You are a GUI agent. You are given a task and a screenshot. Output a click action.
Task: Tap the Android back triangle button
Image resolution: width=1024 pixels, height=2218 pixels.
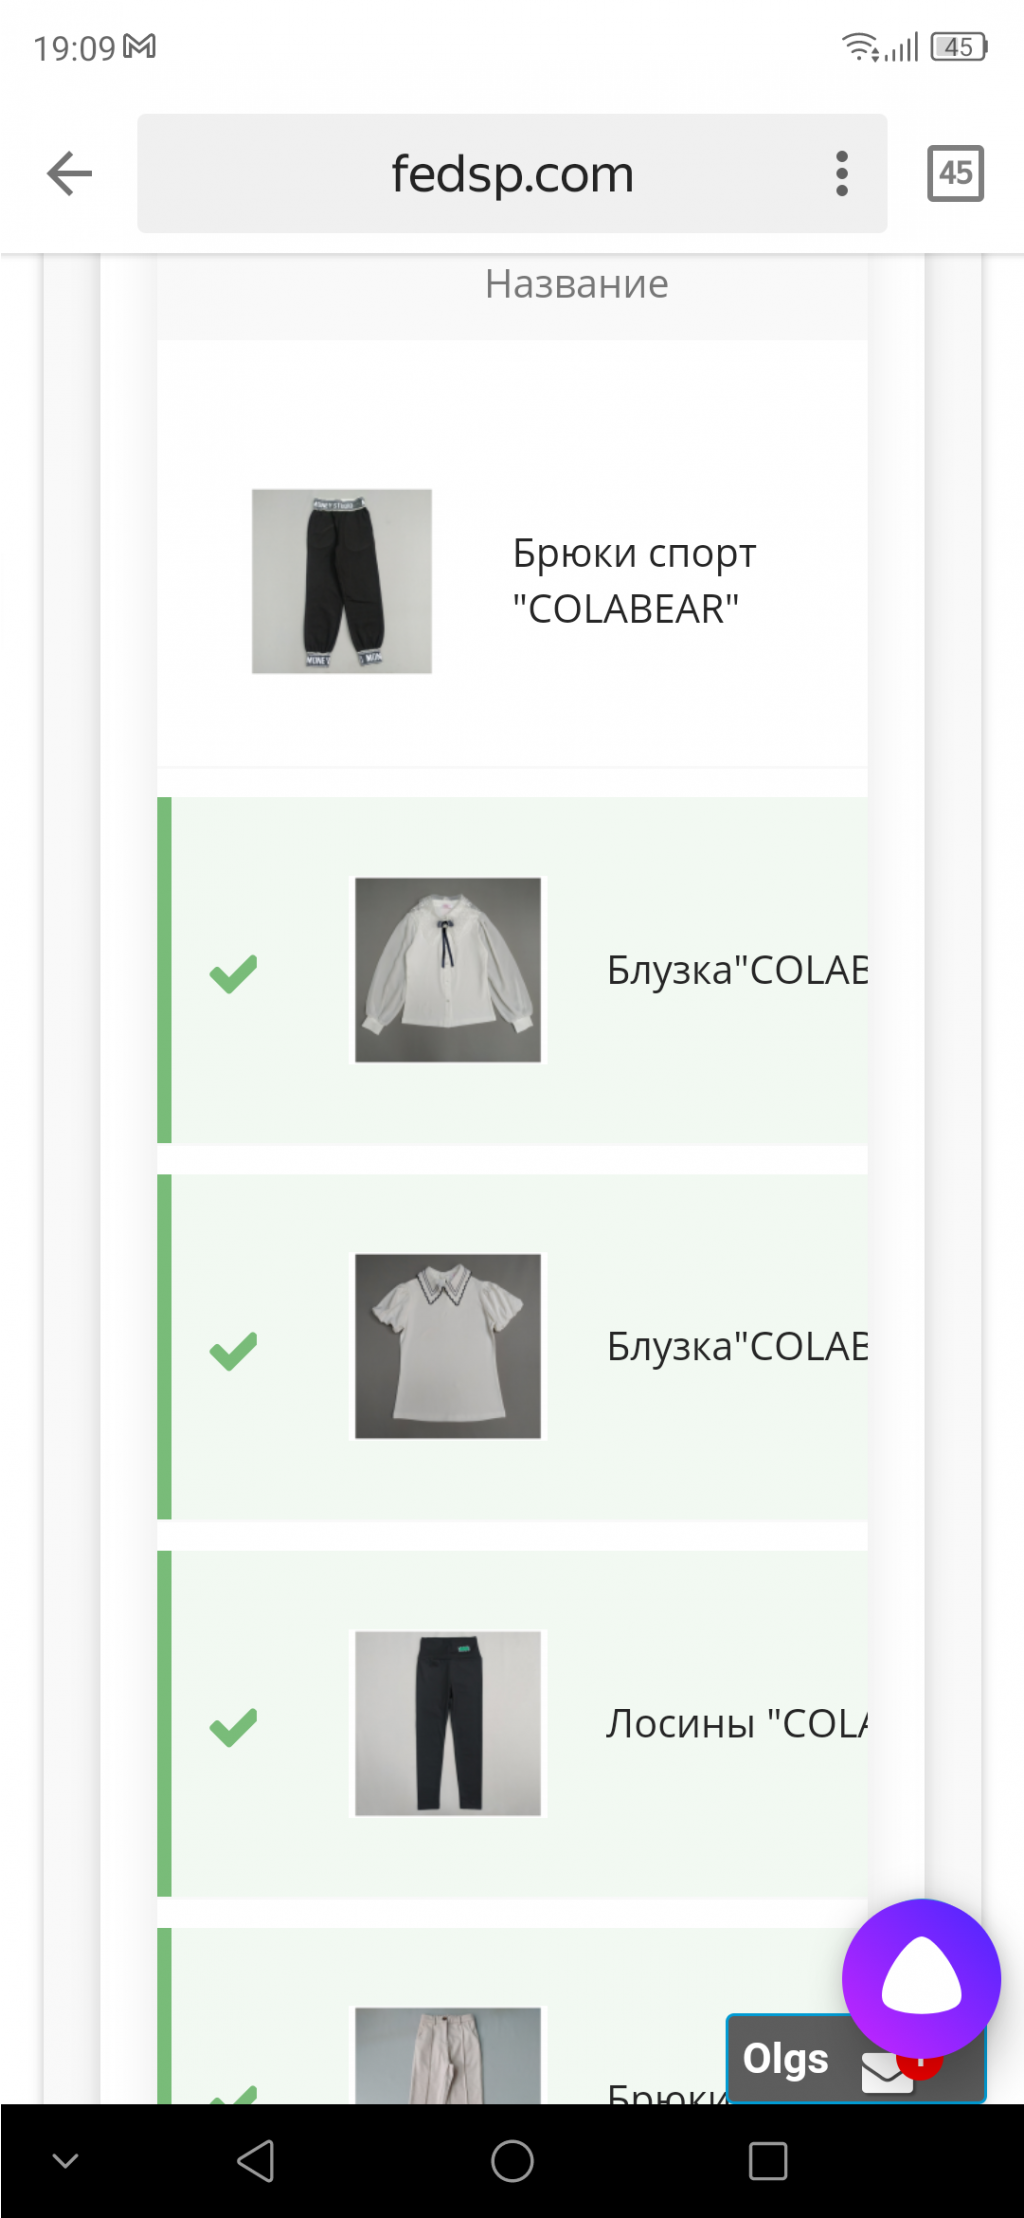pos(256,2161)
